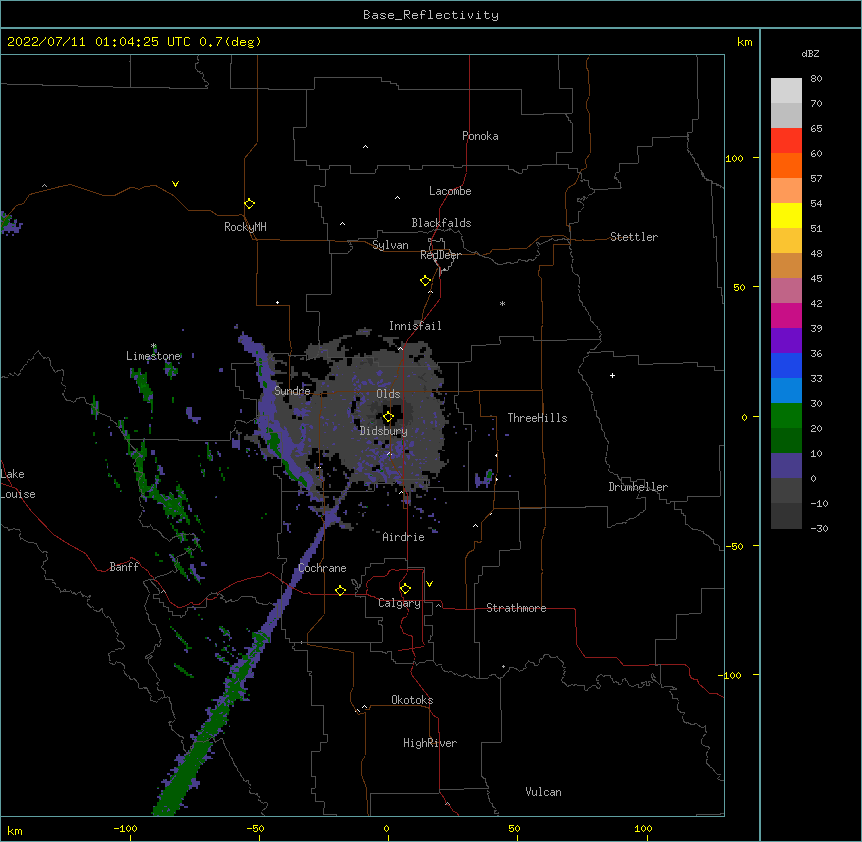862x842 pixels.
Task: Click the yellow v marker northeast of Limestone
Action: [175, 184]
